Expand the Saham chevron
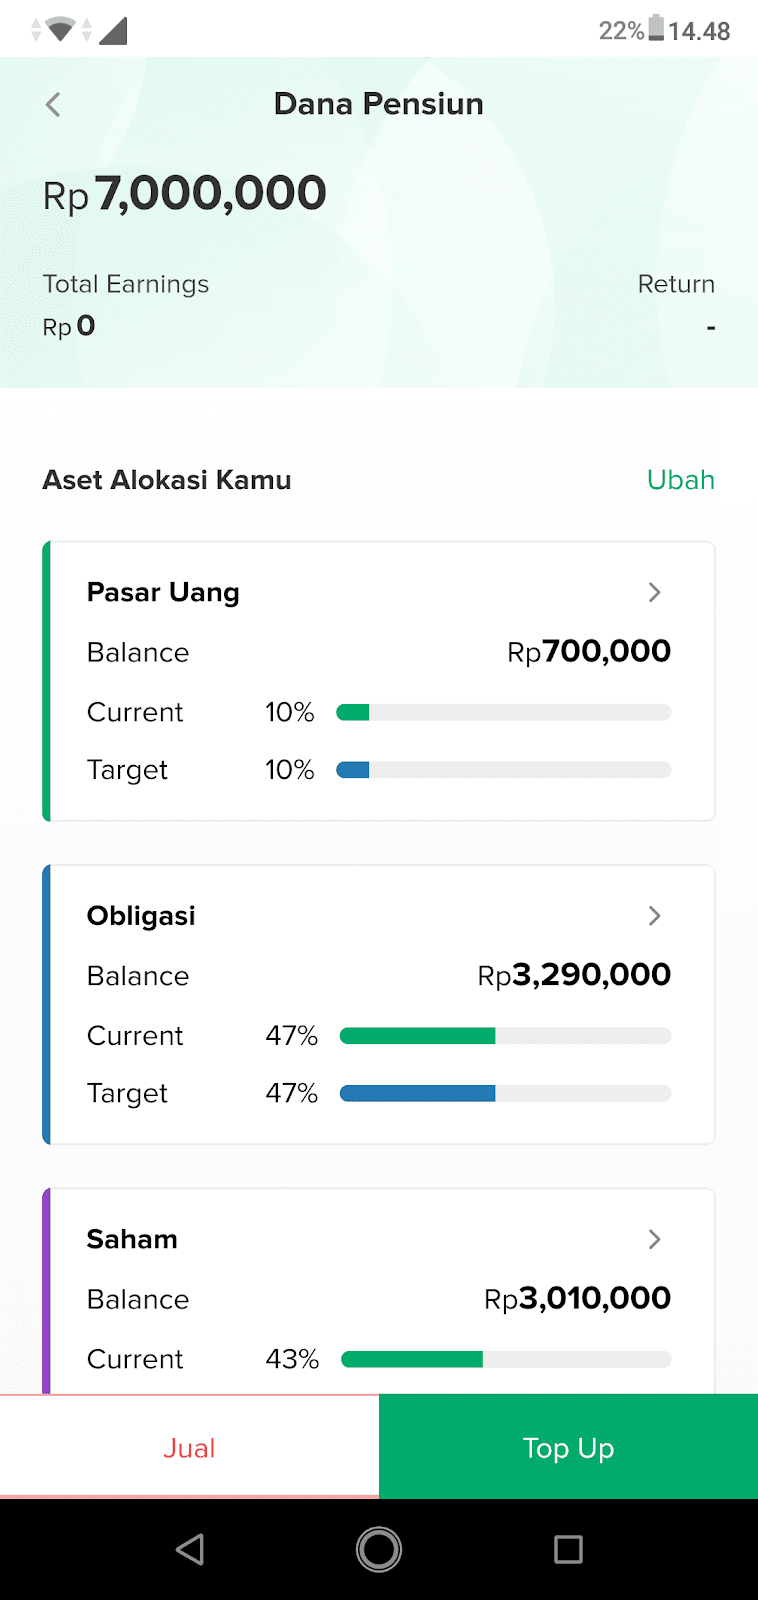 click(x=654, y=1239)
